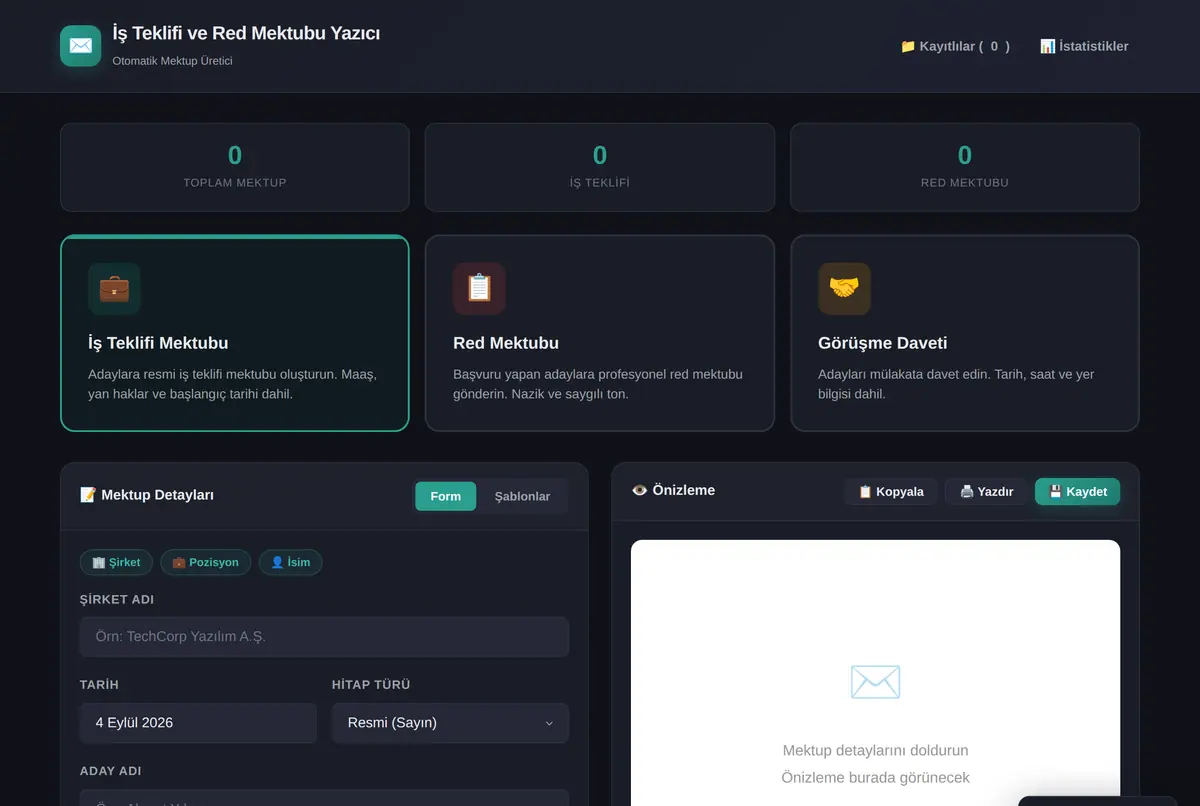Click the memo icon beside Mektup Detayları
1200x806 pixels.
88,495
